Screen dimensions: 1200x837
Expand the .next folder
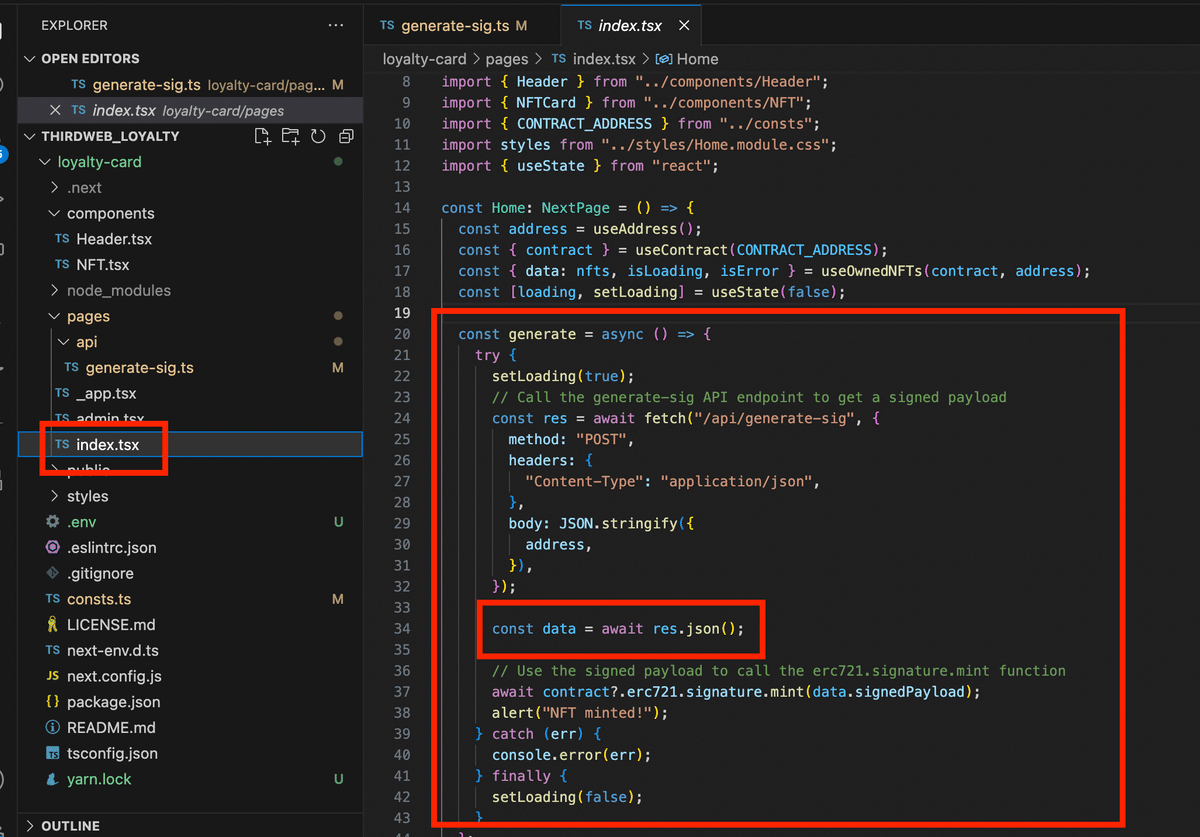[55, 188]
